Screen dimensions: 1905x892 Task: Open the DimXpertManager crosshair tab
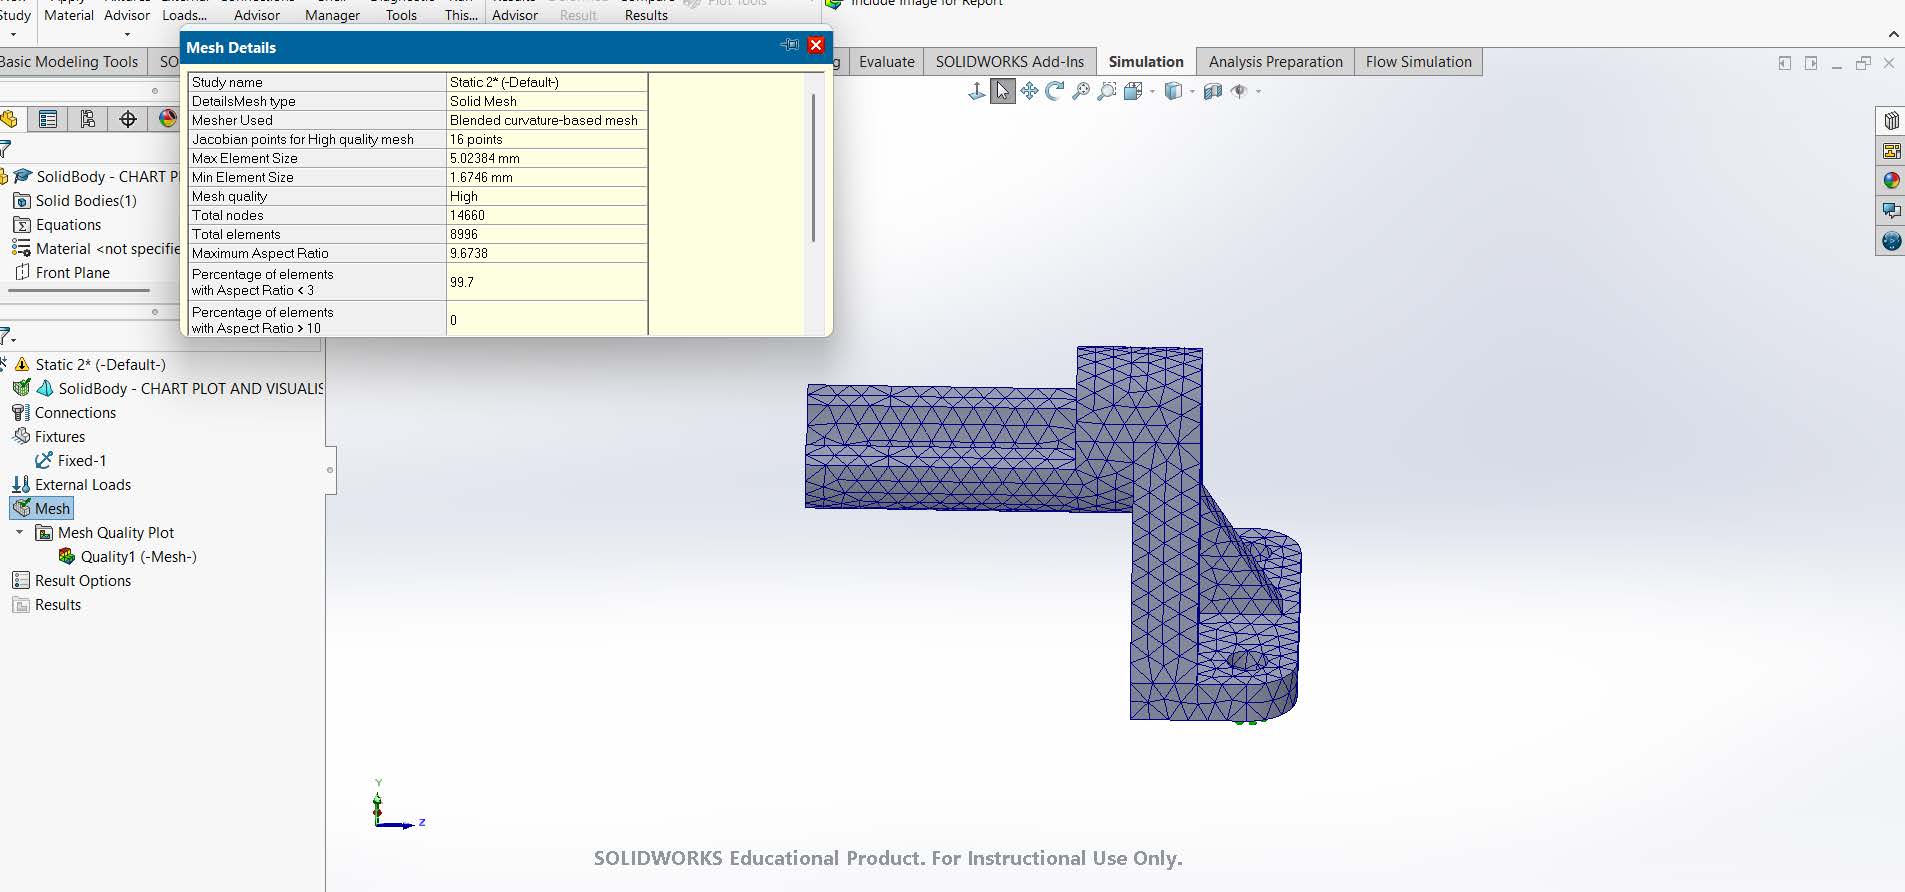pos(128,120)
